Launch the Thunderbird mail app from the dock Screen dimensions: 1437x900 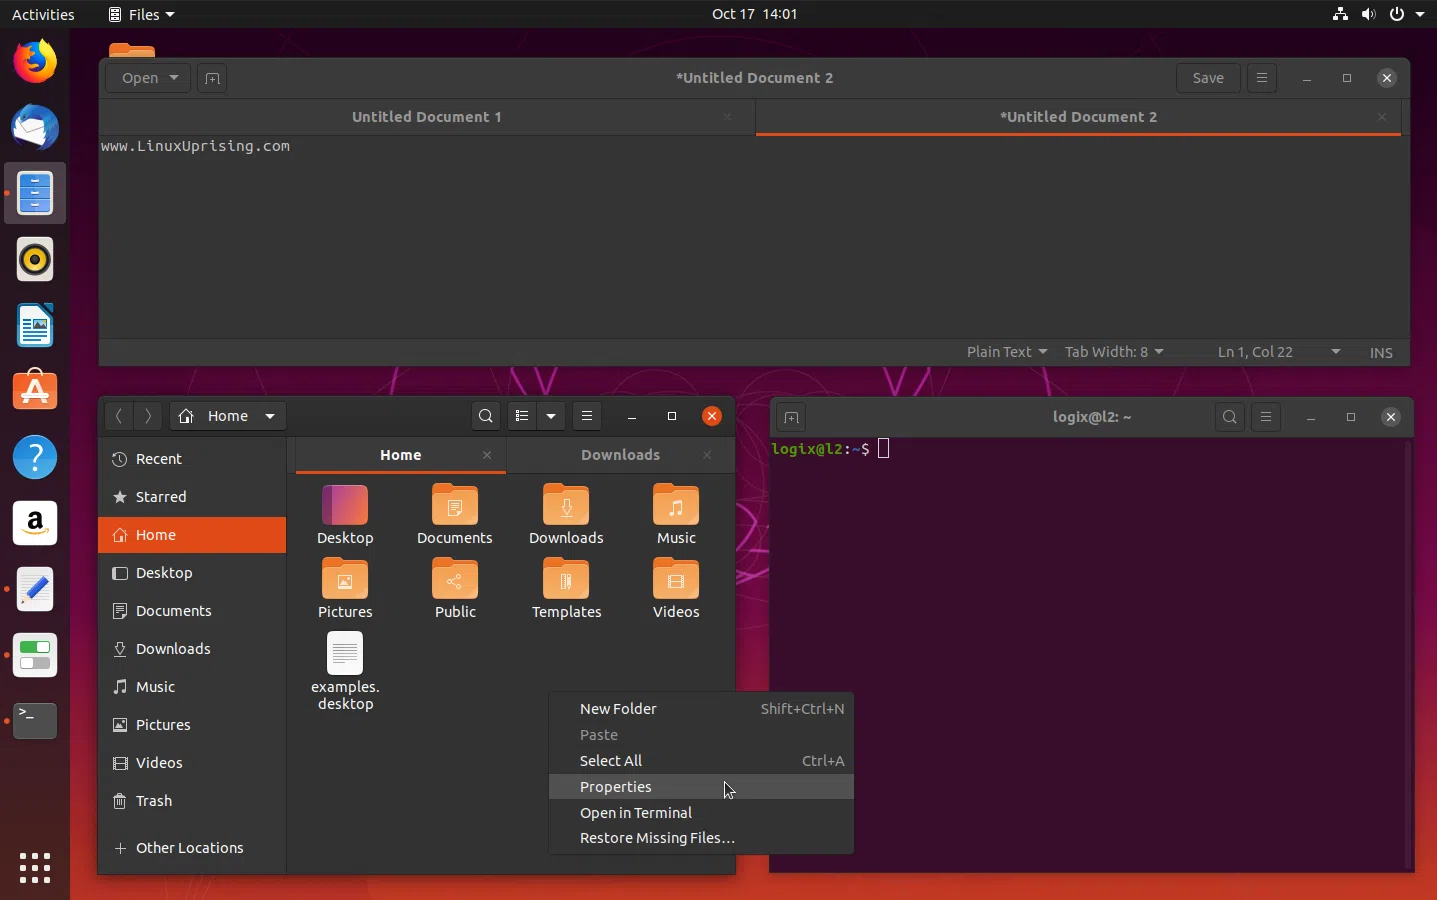35,127
